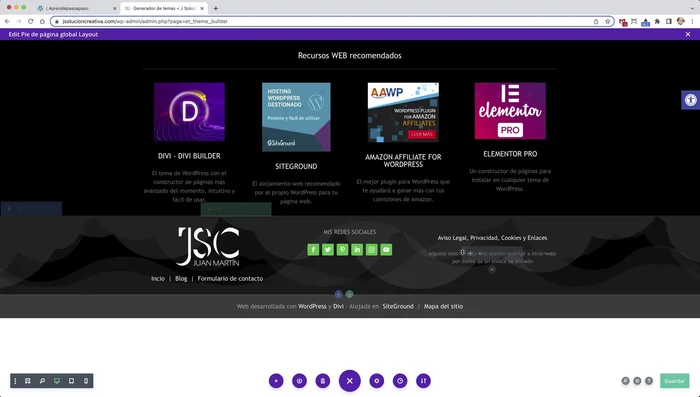
Task: Click the JSC Juan Martín logo
Action: 208,247
